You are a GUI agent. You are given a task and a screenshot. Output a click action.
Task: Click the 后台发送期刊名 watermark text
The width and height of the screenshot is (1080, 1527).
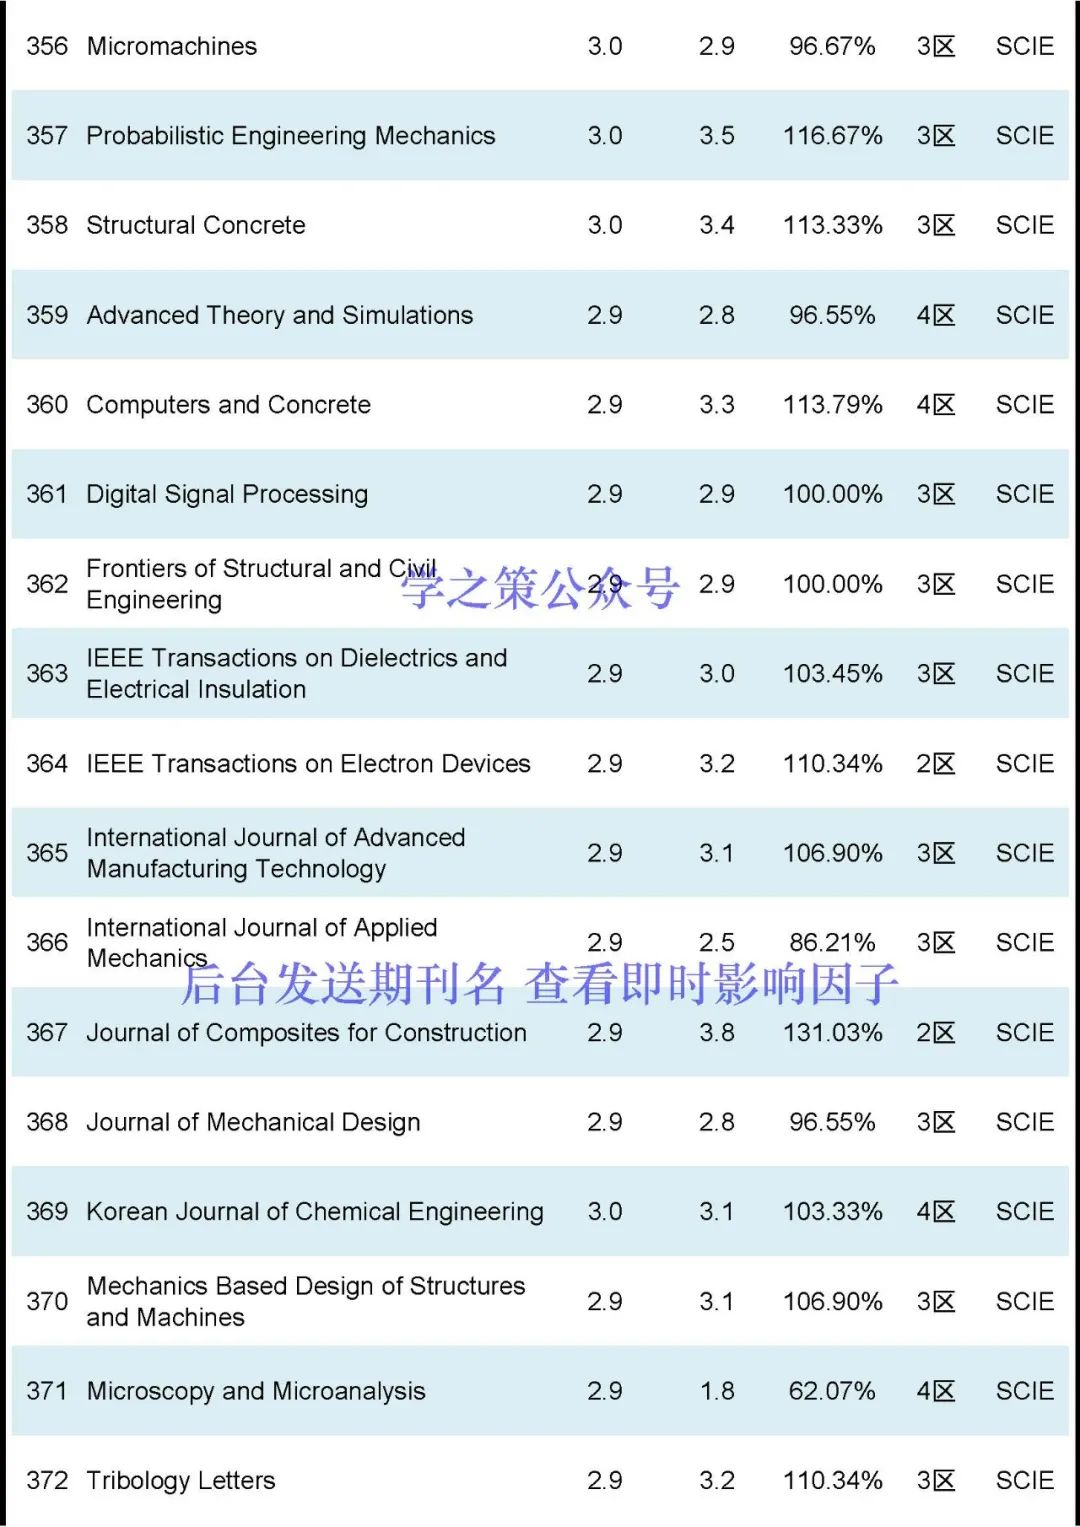coord(343,984)
